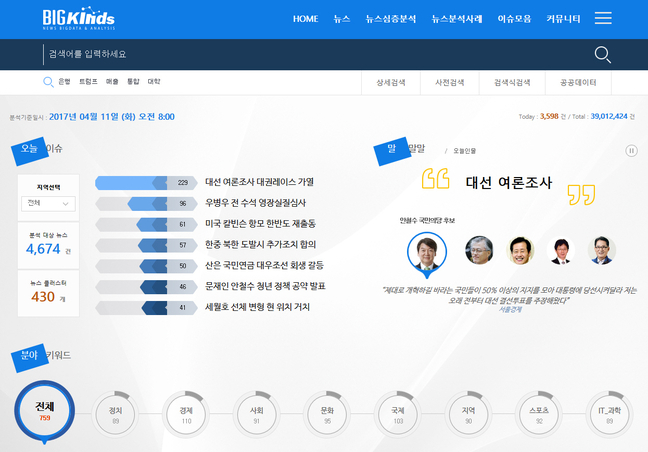Open issue 세월호 선체 변형 현 위치 거치
The width and height of the screenshot is (648, 452).
click(257, 307)
